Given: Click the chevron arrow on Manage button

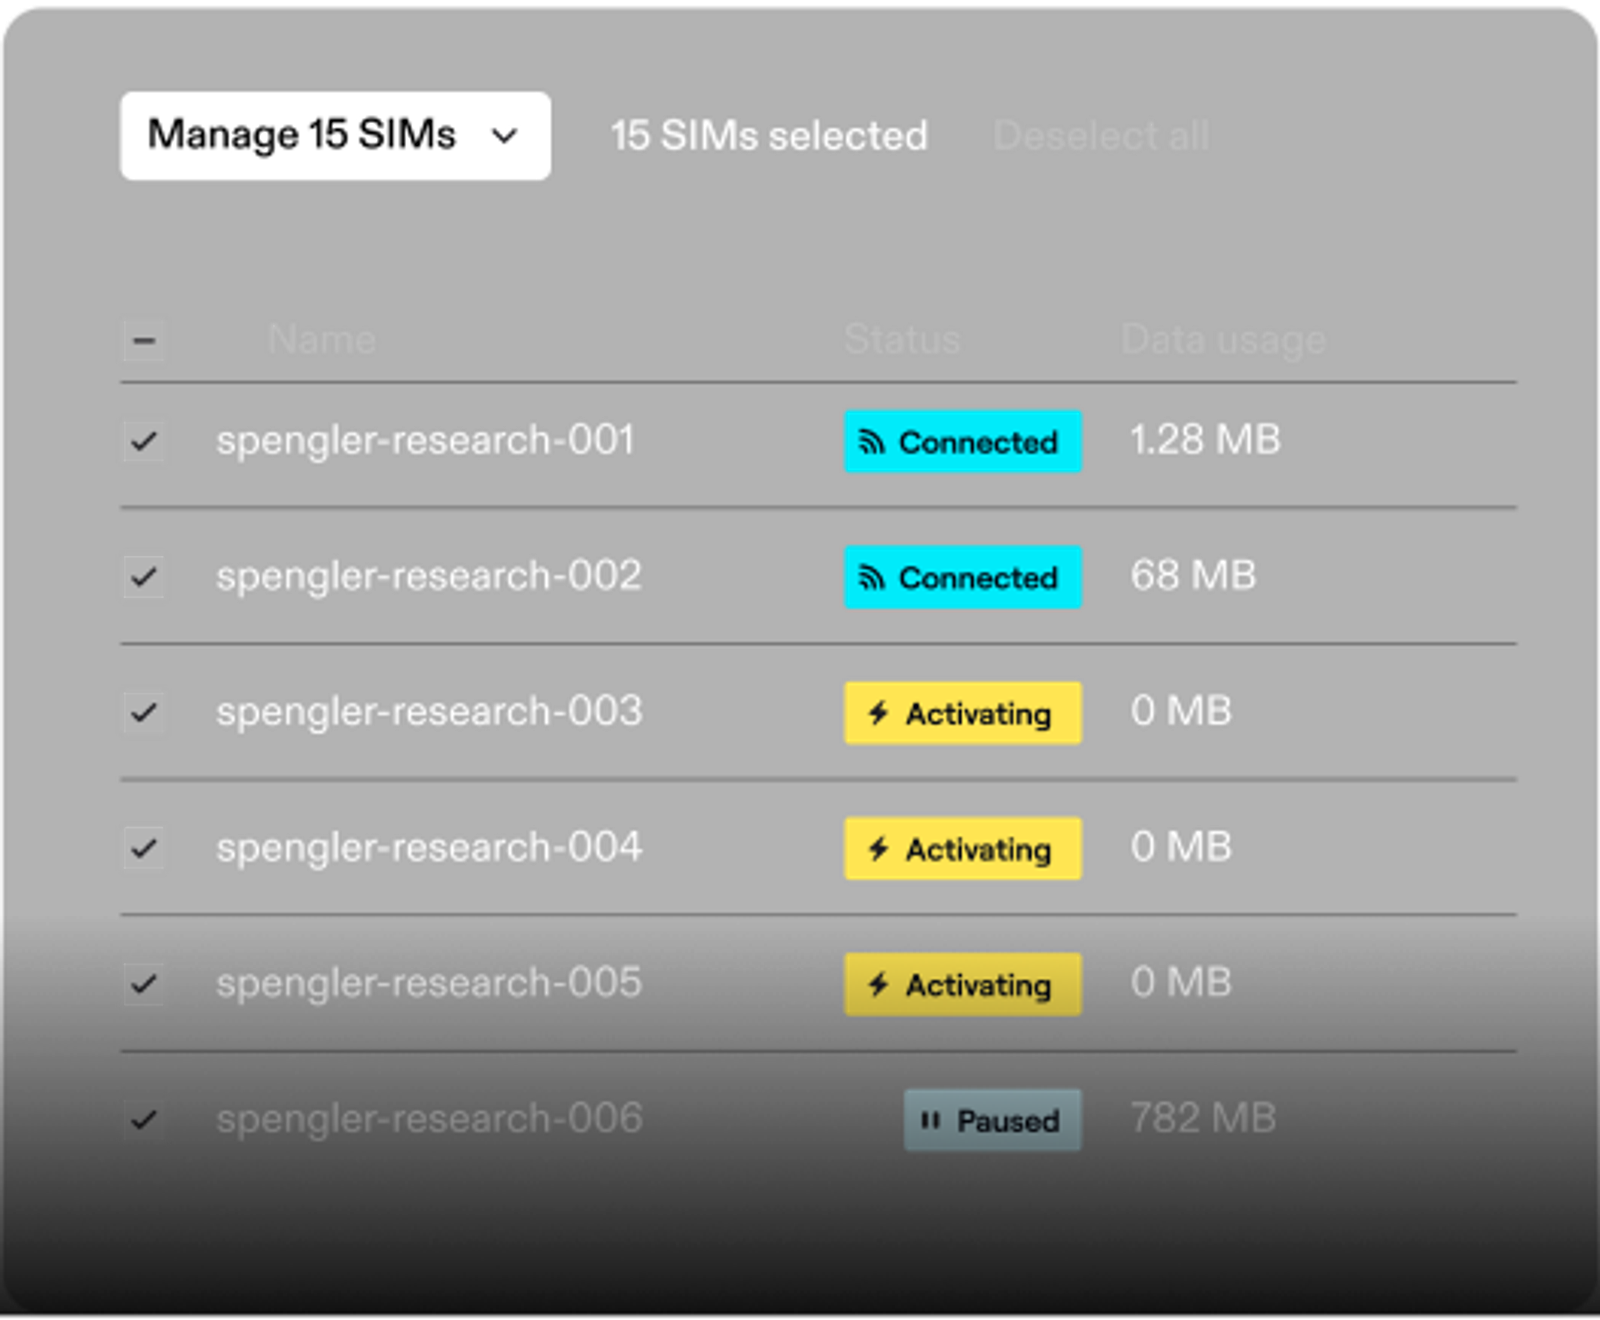Looking at the screenshot, I should click(506, 136).
